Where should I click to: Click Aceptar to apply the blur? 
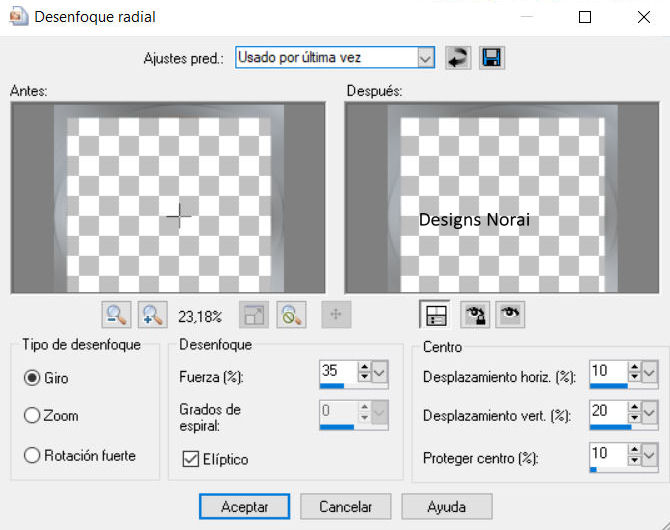tap(244, 507)
